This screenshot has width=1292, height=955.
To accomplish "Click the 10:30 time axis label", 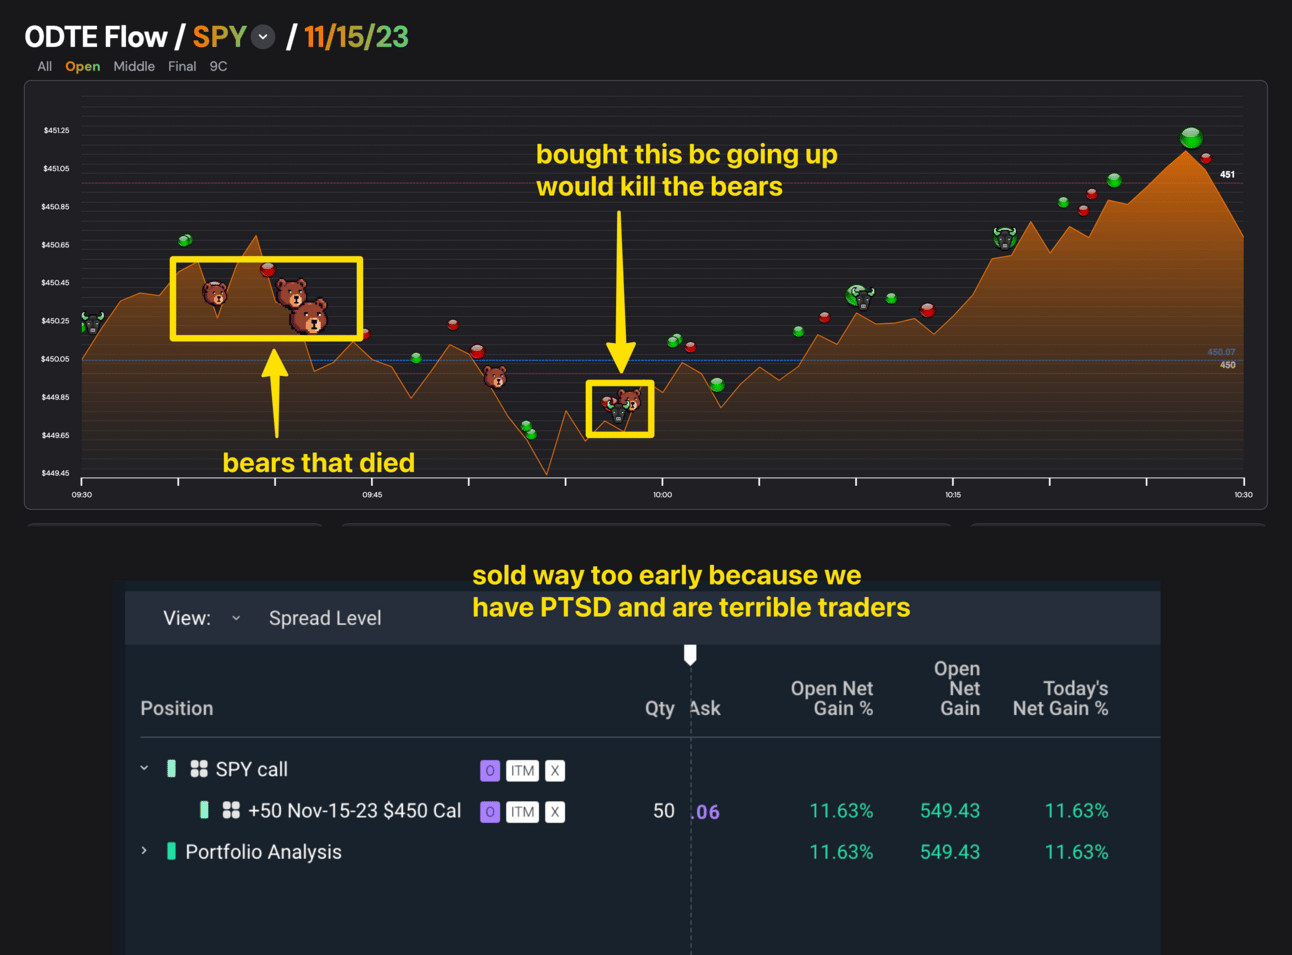I will point(1243,494).
